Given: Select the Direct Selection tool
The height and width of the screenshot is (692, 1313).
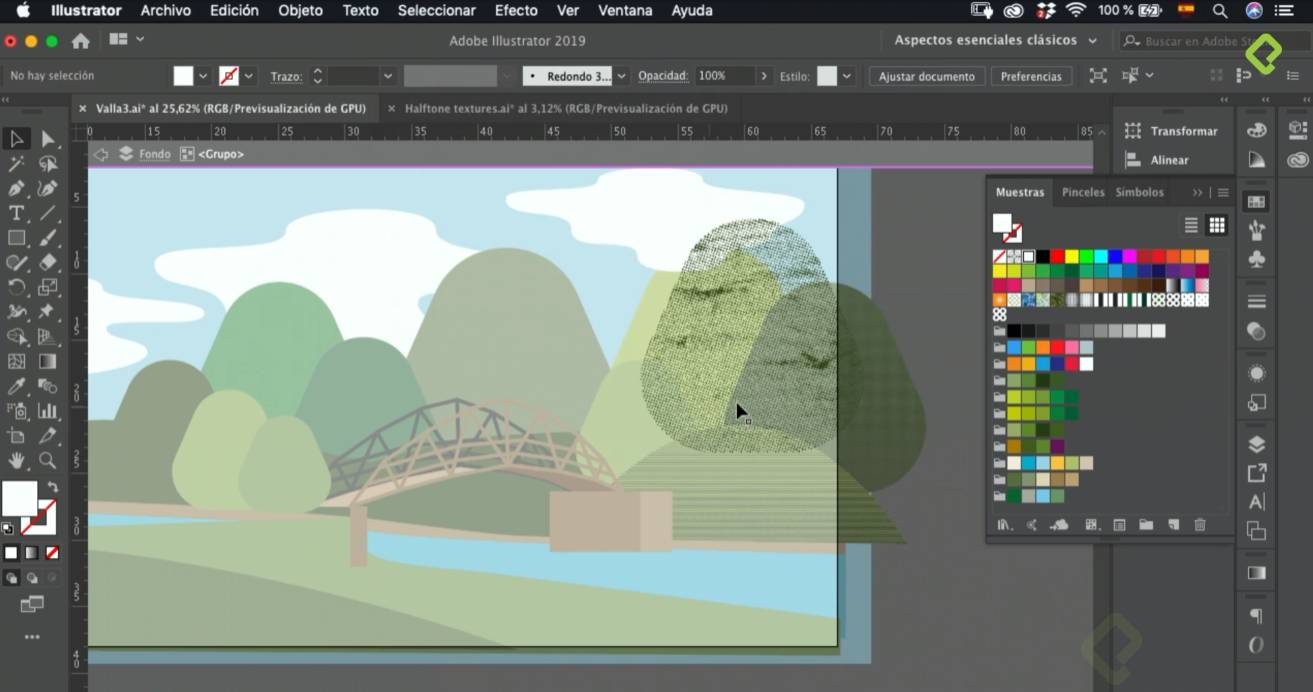Looking at the screenshot, I should (47, 139).
